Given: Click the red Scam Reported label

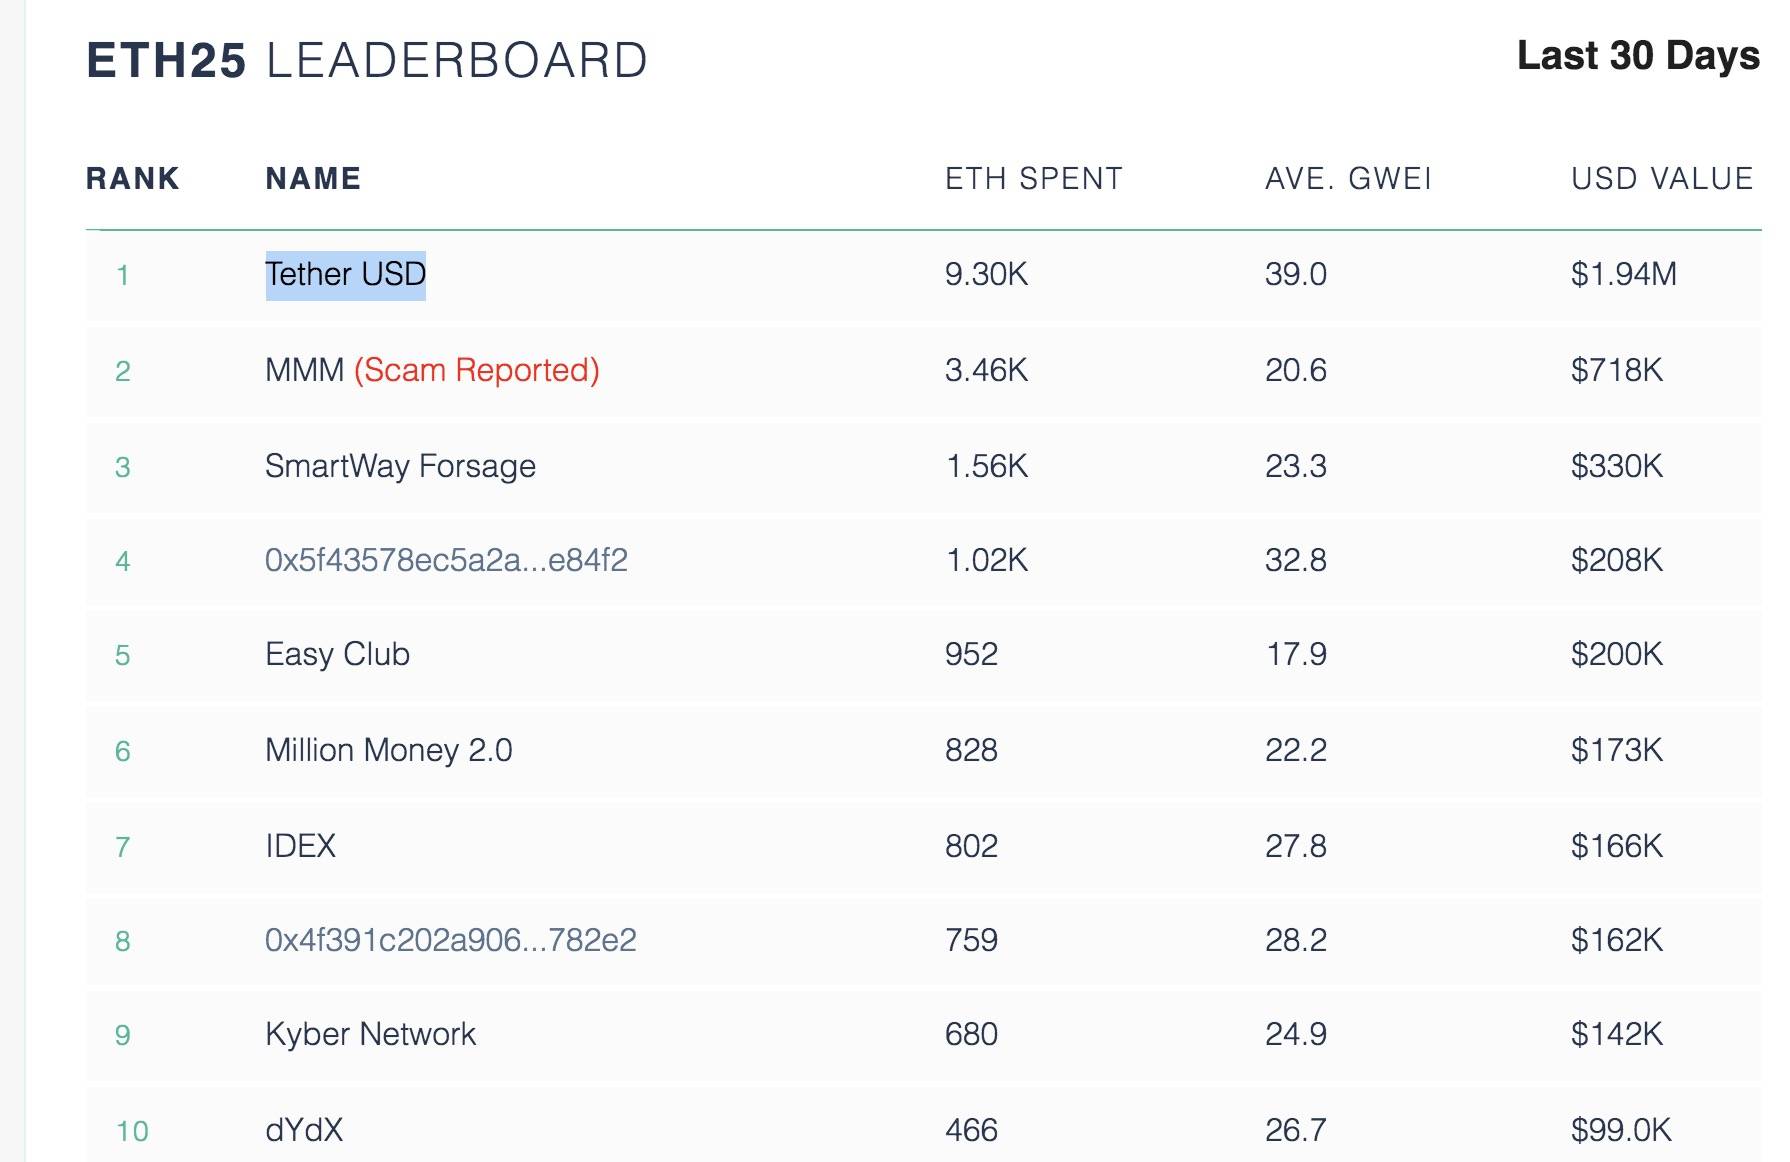Looking at the screenshot, I should 476,371.
